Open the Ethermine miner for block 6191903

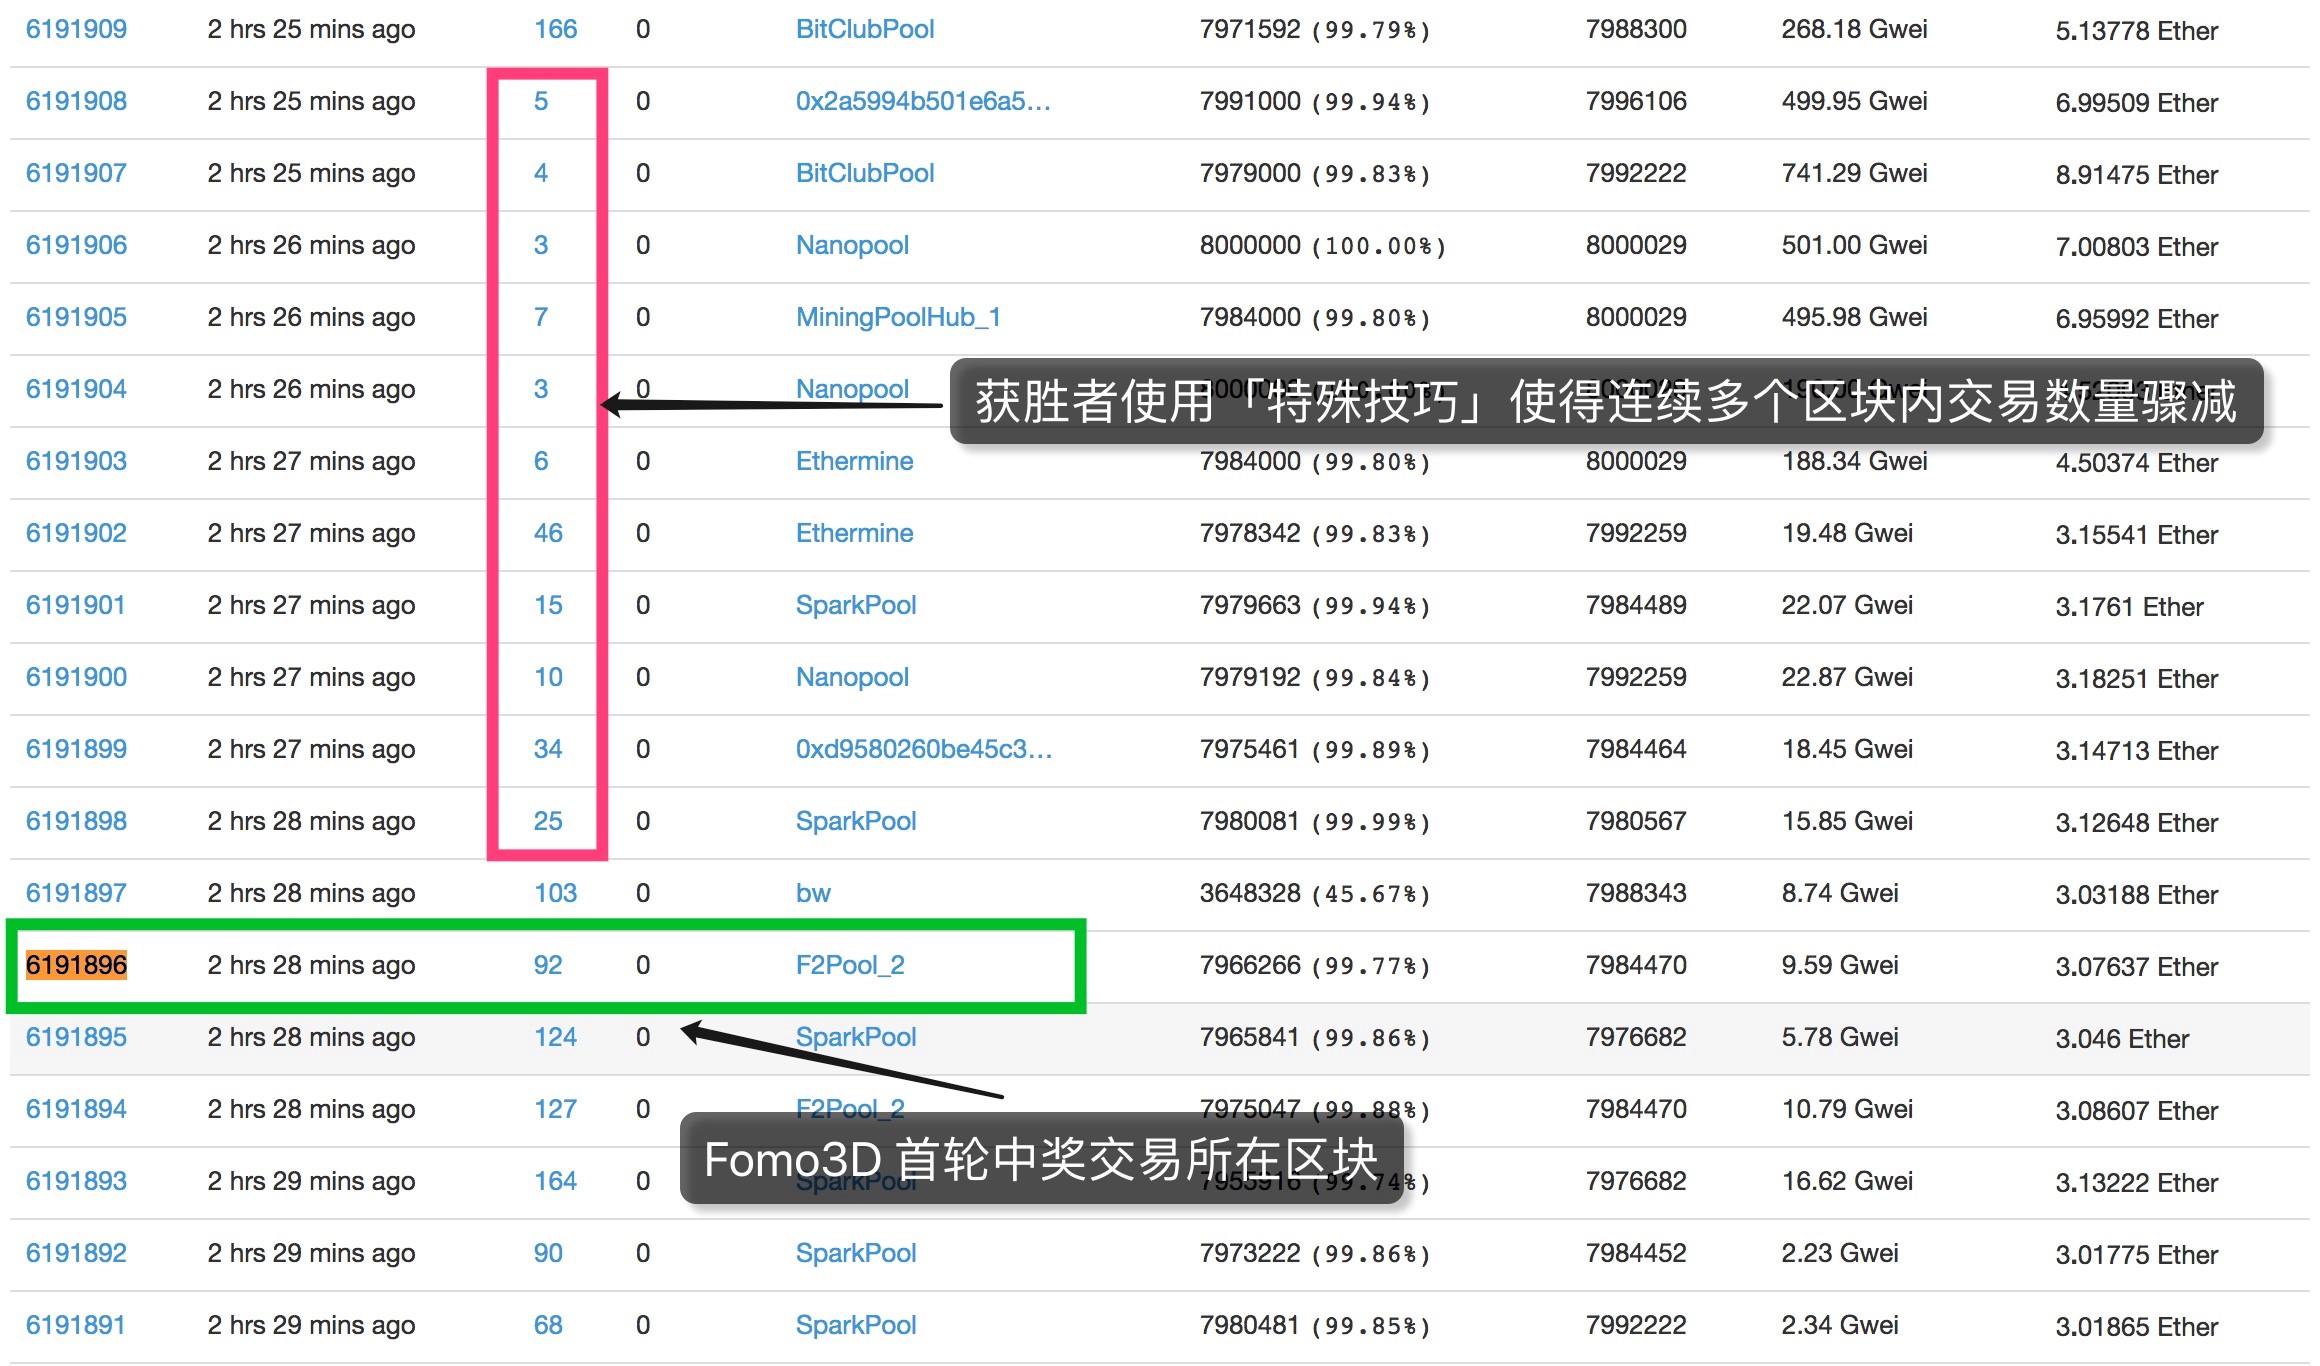click(854, 461)
